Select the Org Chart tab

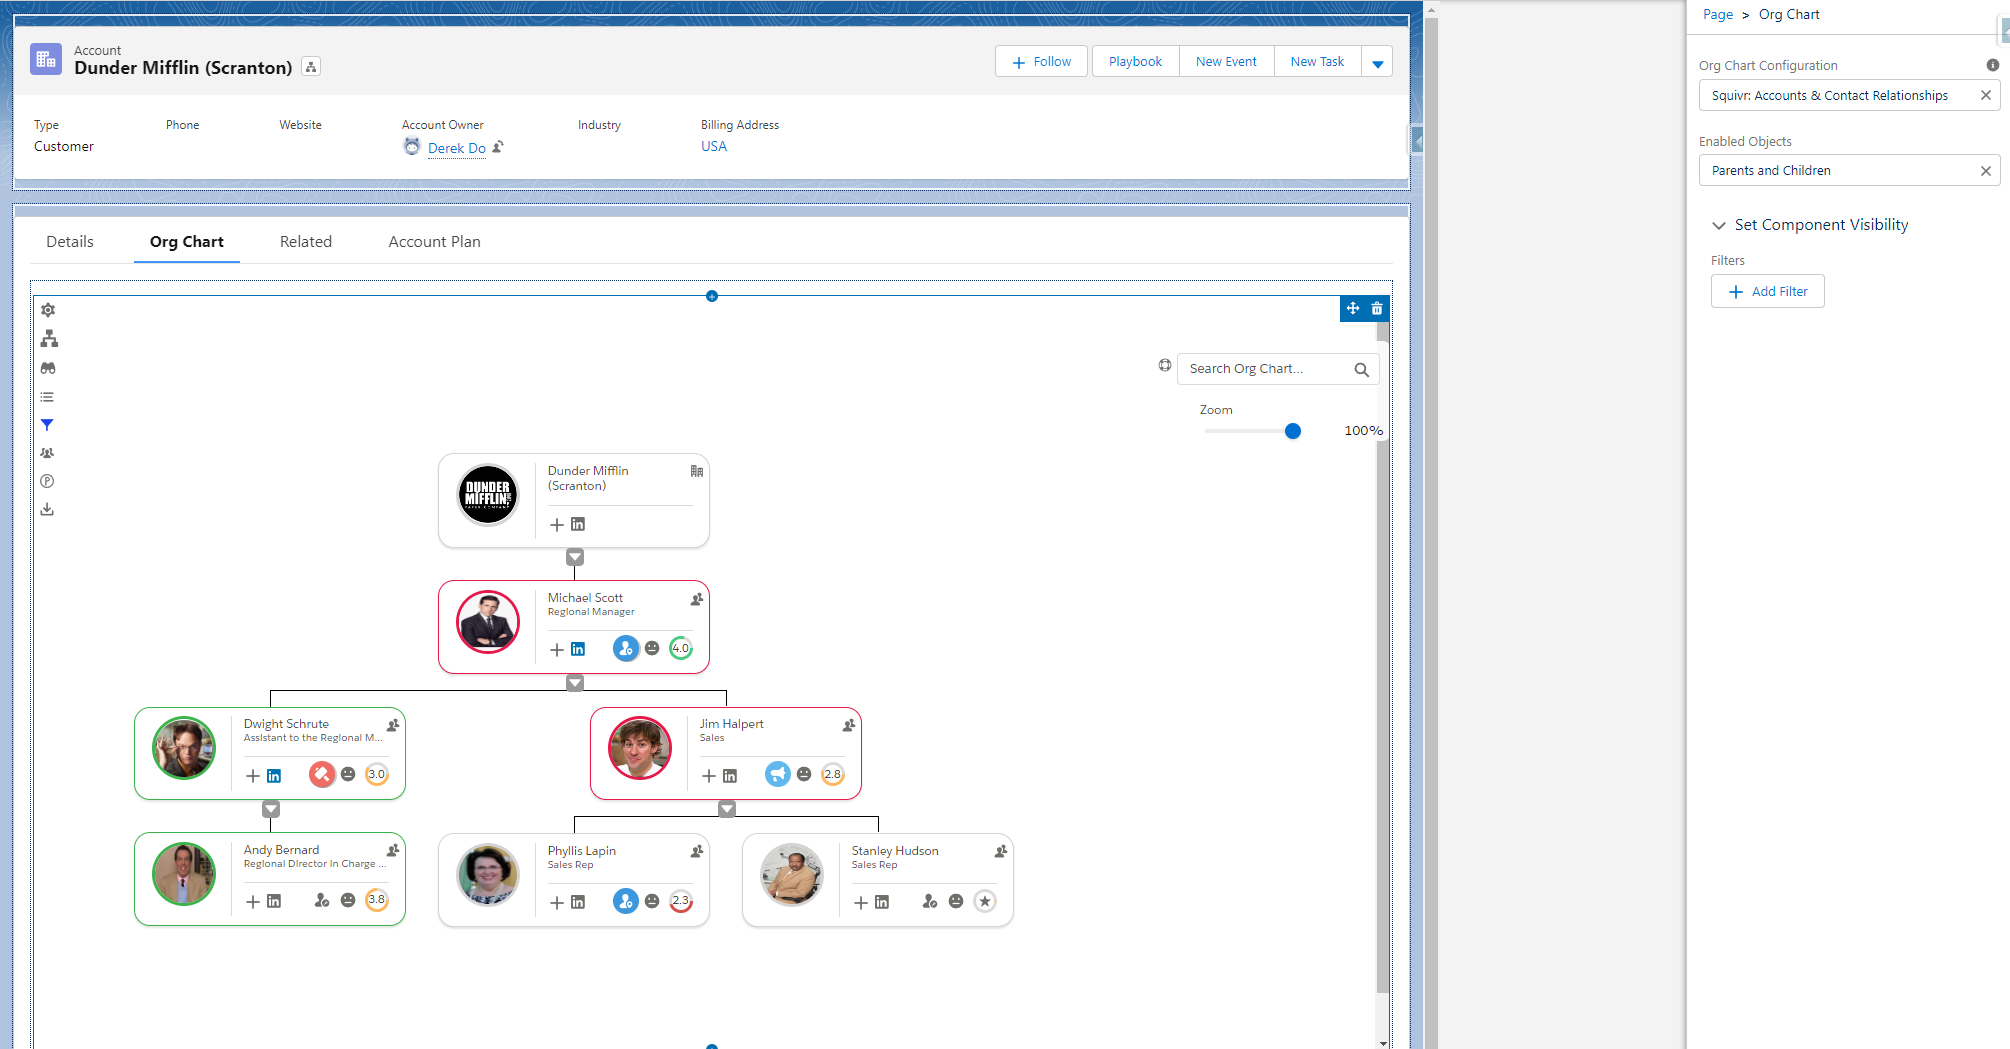coord(187,242)
